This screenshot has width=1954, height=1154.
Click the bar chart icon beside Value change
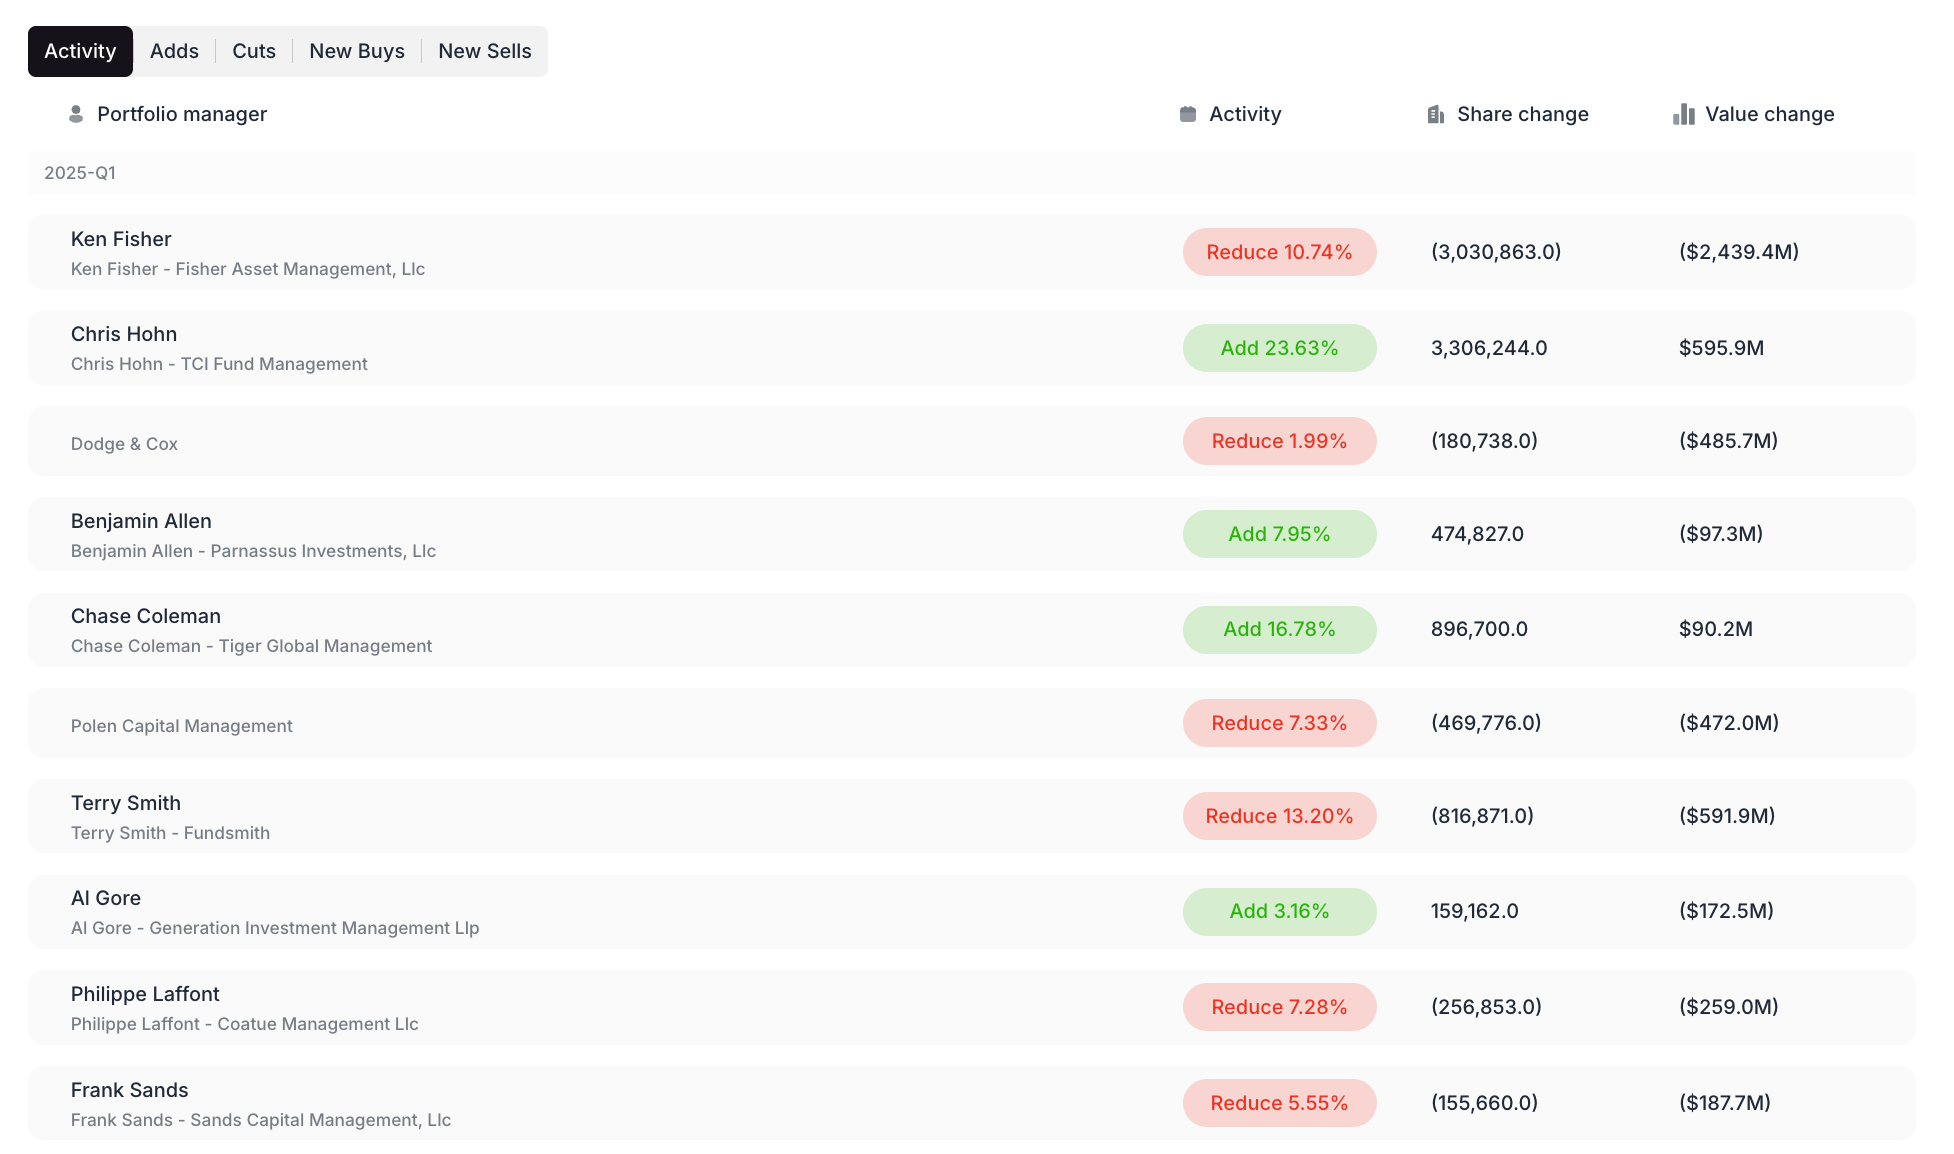coord(1684,114)
